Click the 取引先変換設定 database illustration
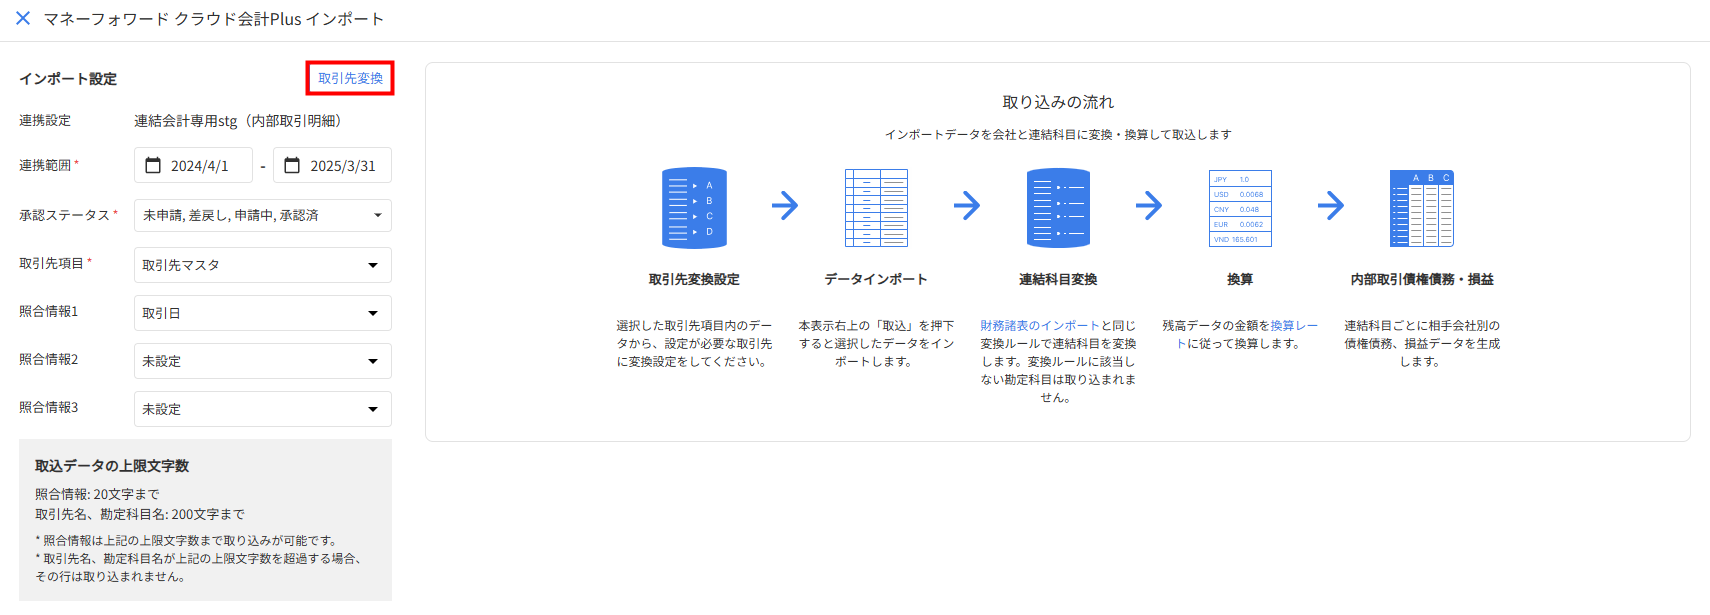The image size is (1710, 615). [694, 208]
